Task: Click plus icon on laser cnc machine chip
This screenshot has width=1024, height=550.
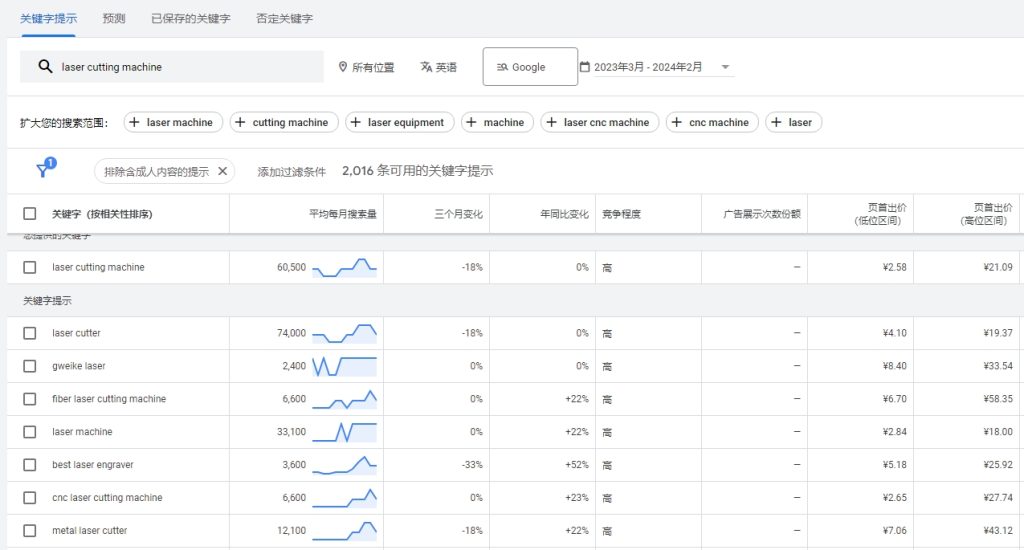Action: coord(552,122)
